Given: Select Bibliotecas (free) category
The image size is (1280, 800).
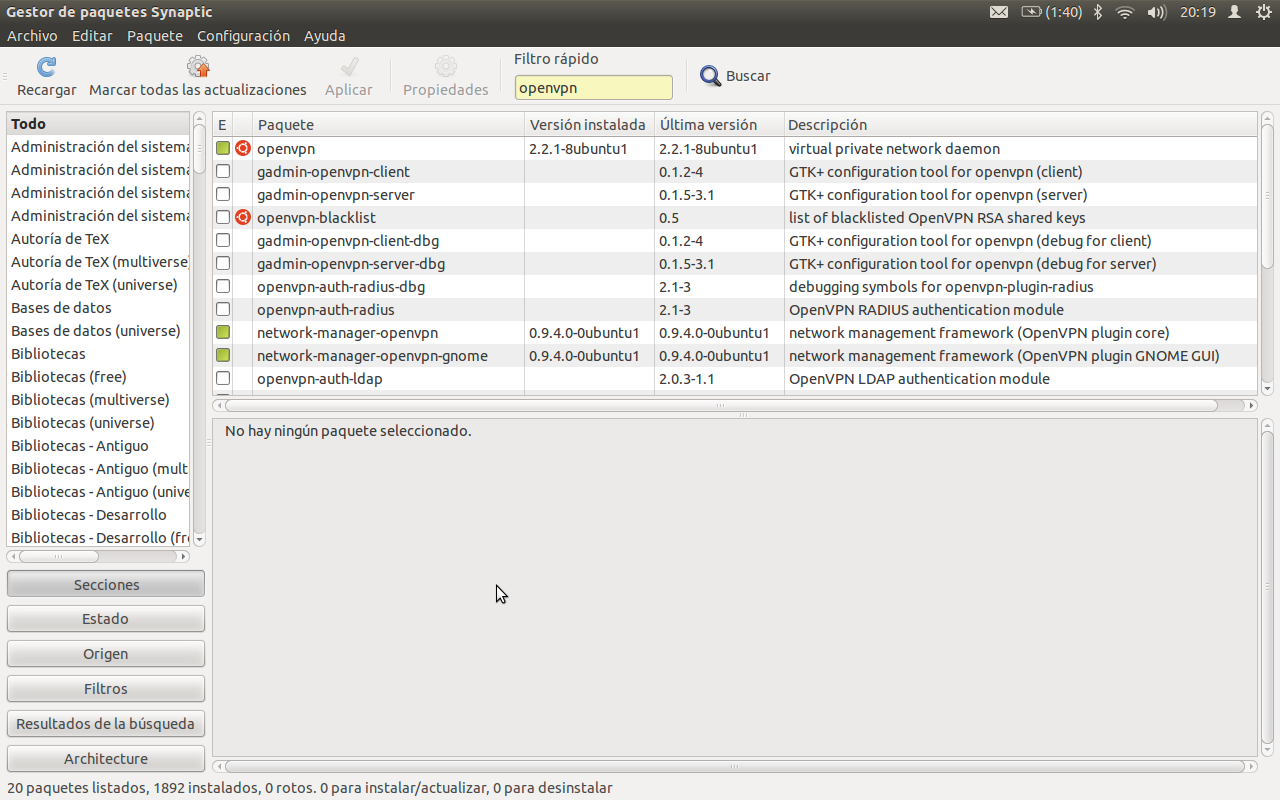Looking at the screenshot, I should coord(97,377).
